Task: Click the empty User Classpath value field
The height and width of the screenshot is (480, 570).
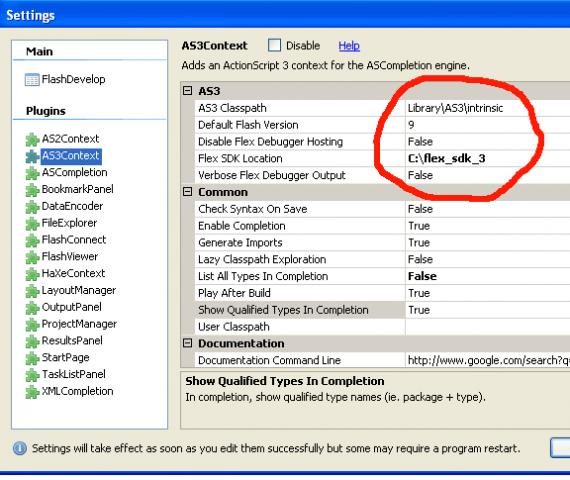Action: point(487,327)
